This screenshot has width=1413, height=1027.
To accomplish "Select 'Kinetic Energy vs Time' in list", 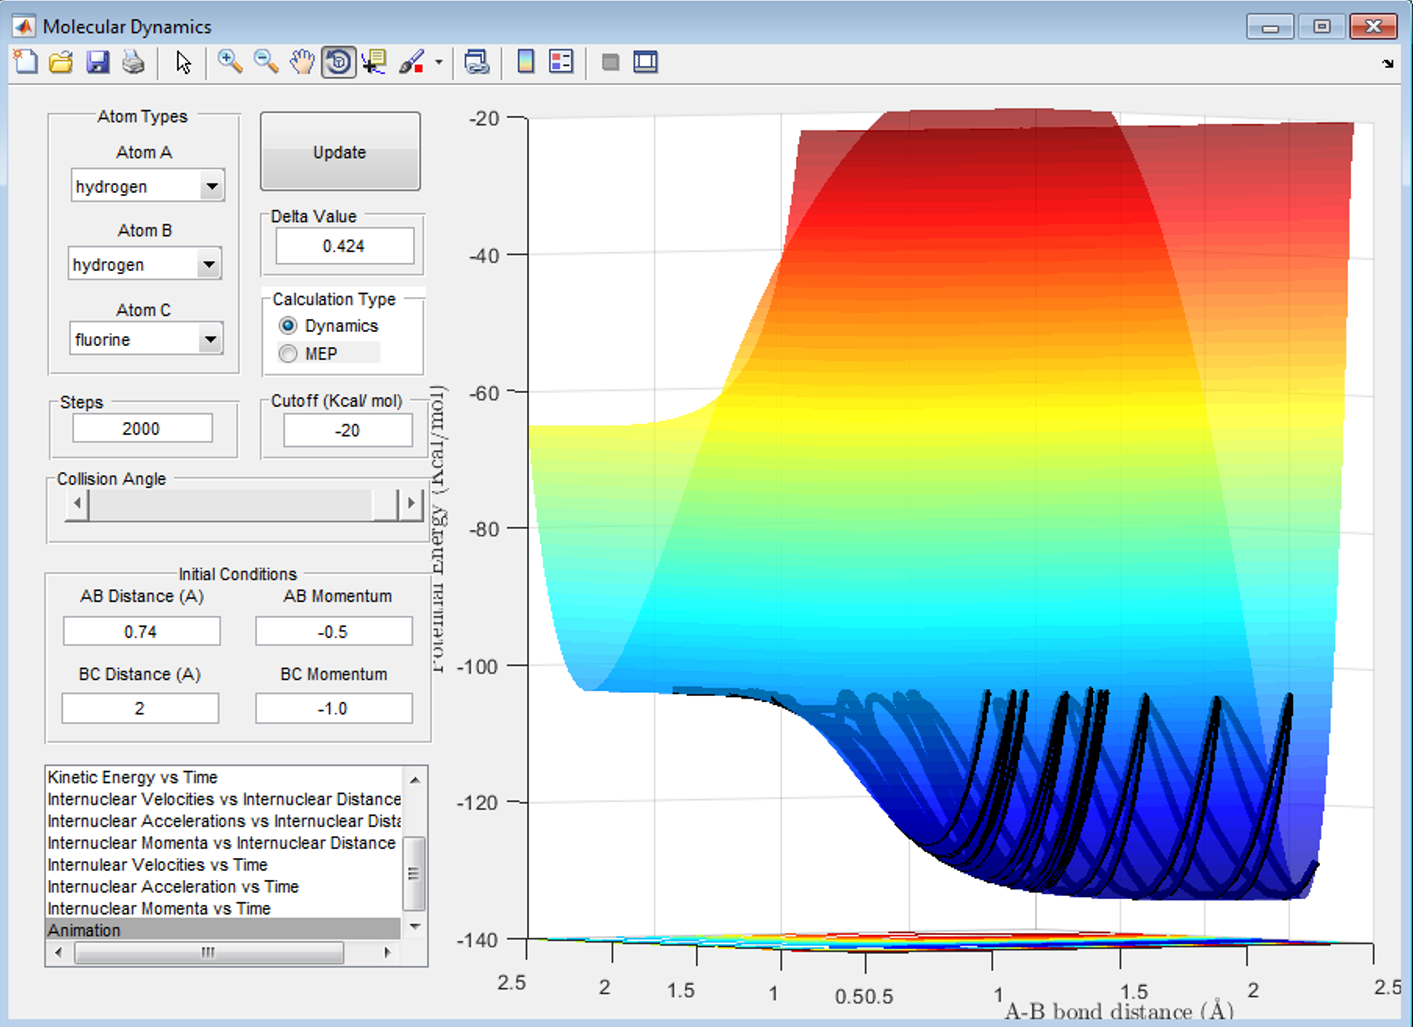I will coord(132,777).
